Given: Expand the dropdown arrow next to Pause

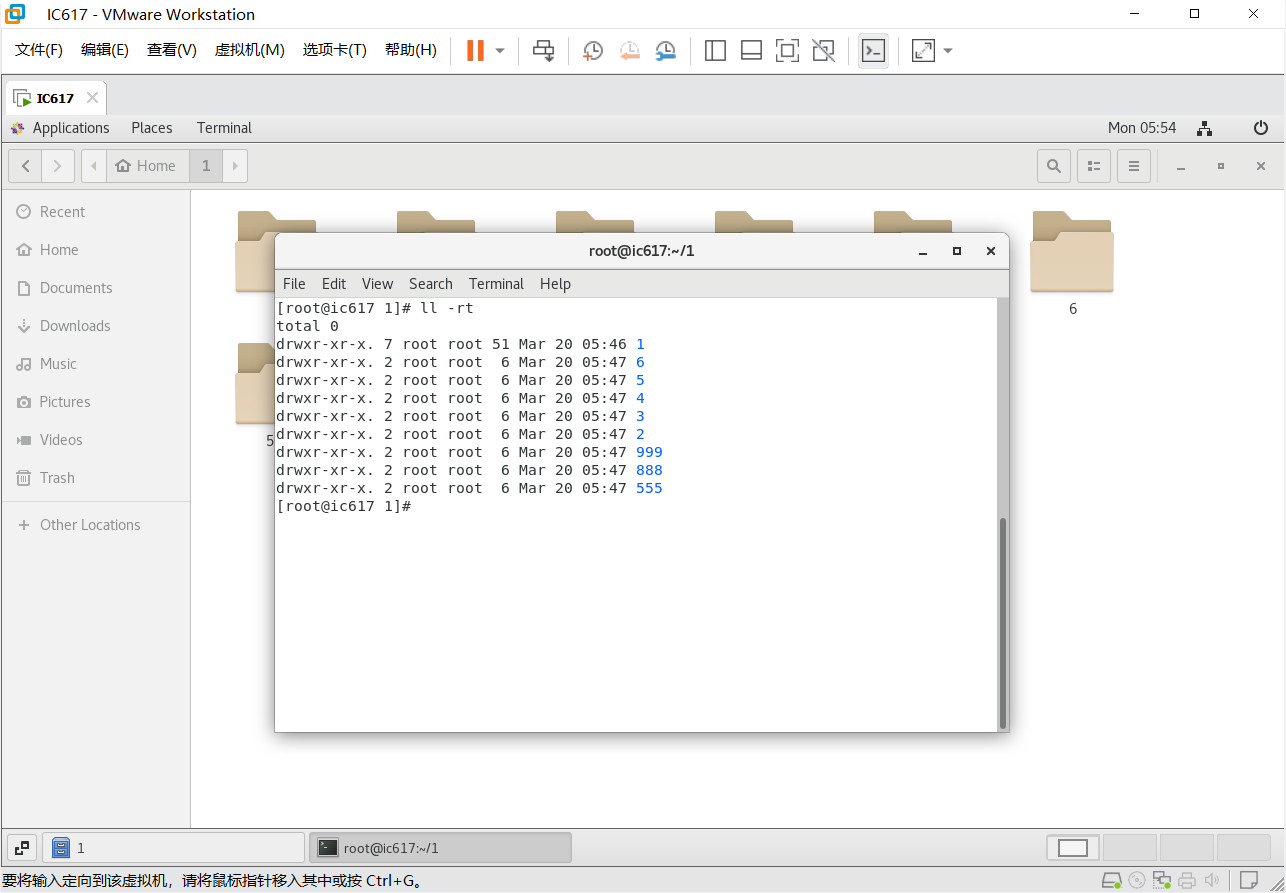Looking at the screenshot, I should (x=500, y=50).
